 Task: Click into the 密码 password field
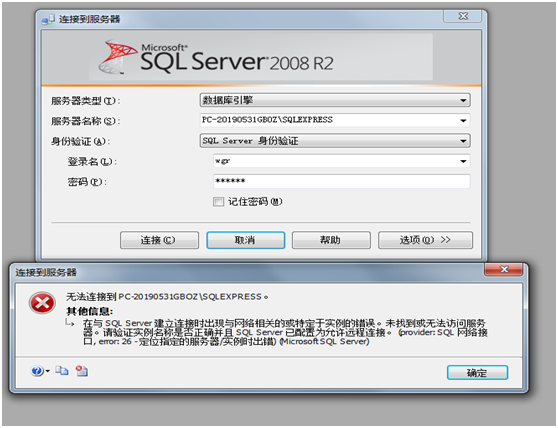pyautogui.click(x=341, y=181)
